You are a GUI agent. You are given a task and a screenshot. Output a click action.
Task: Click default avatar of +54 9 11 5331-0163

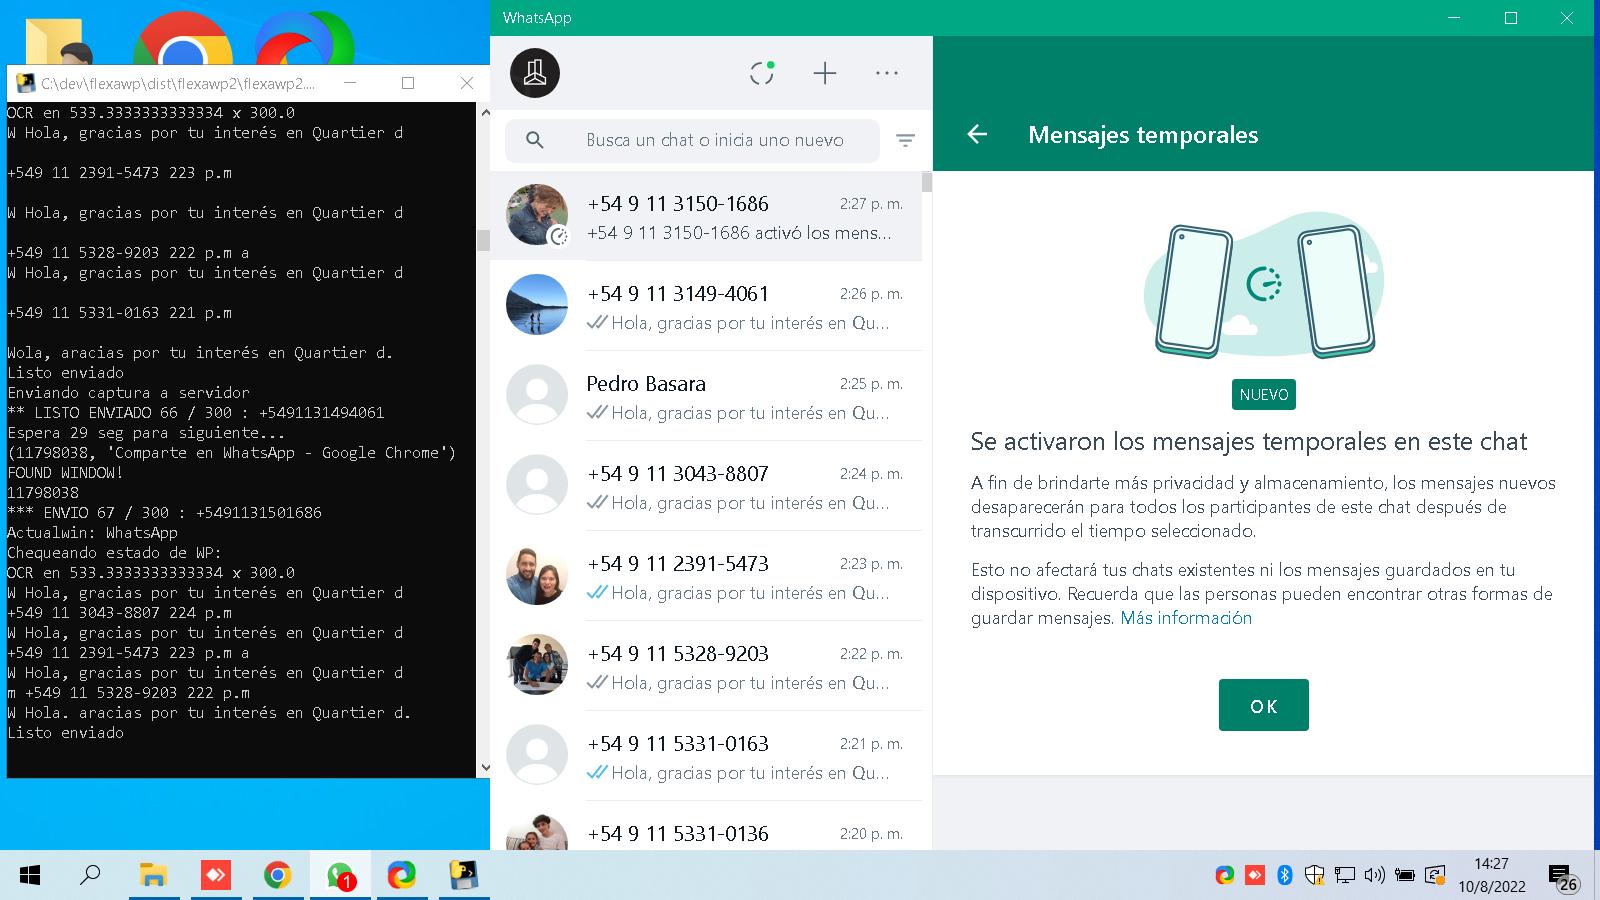pyautogui.click(x=537, y=755)
